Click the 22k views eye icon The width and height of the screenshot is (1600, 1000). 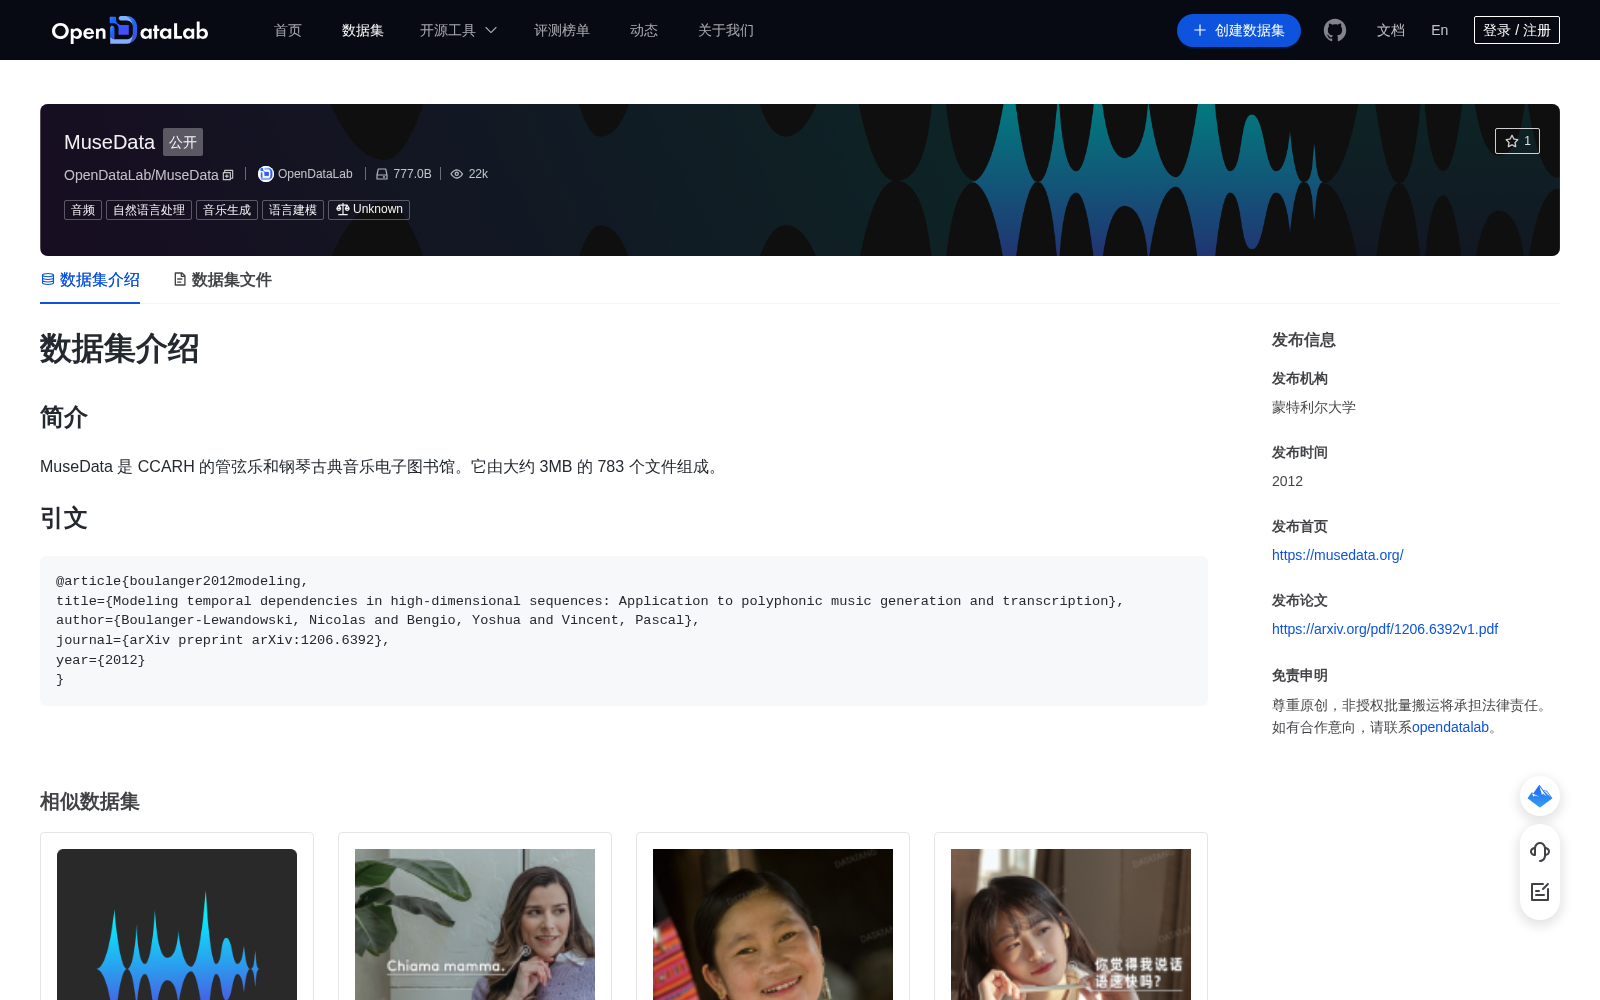coord(457,174)
